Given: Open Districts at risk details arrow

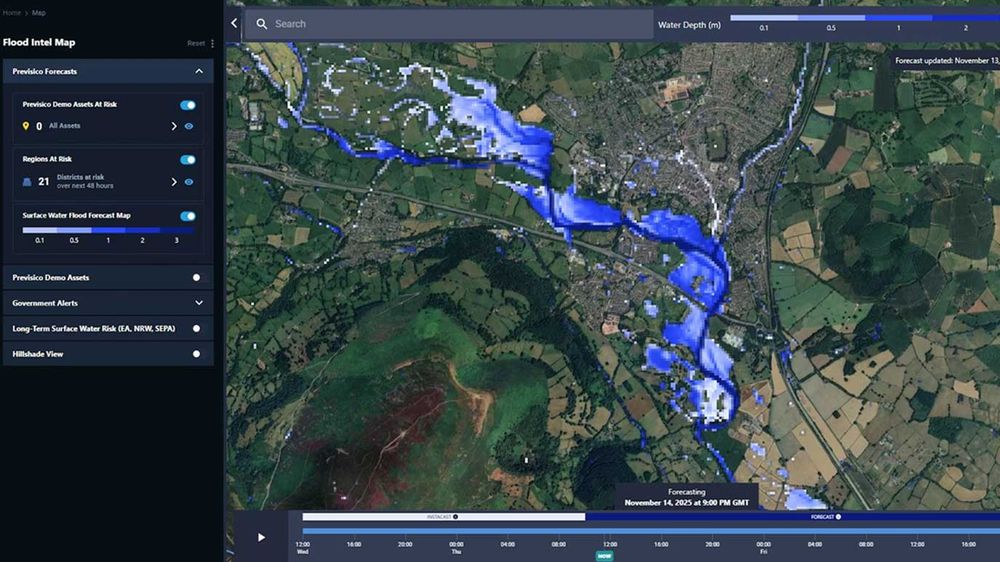Looking at the screenshot, I should coord(173,182).
